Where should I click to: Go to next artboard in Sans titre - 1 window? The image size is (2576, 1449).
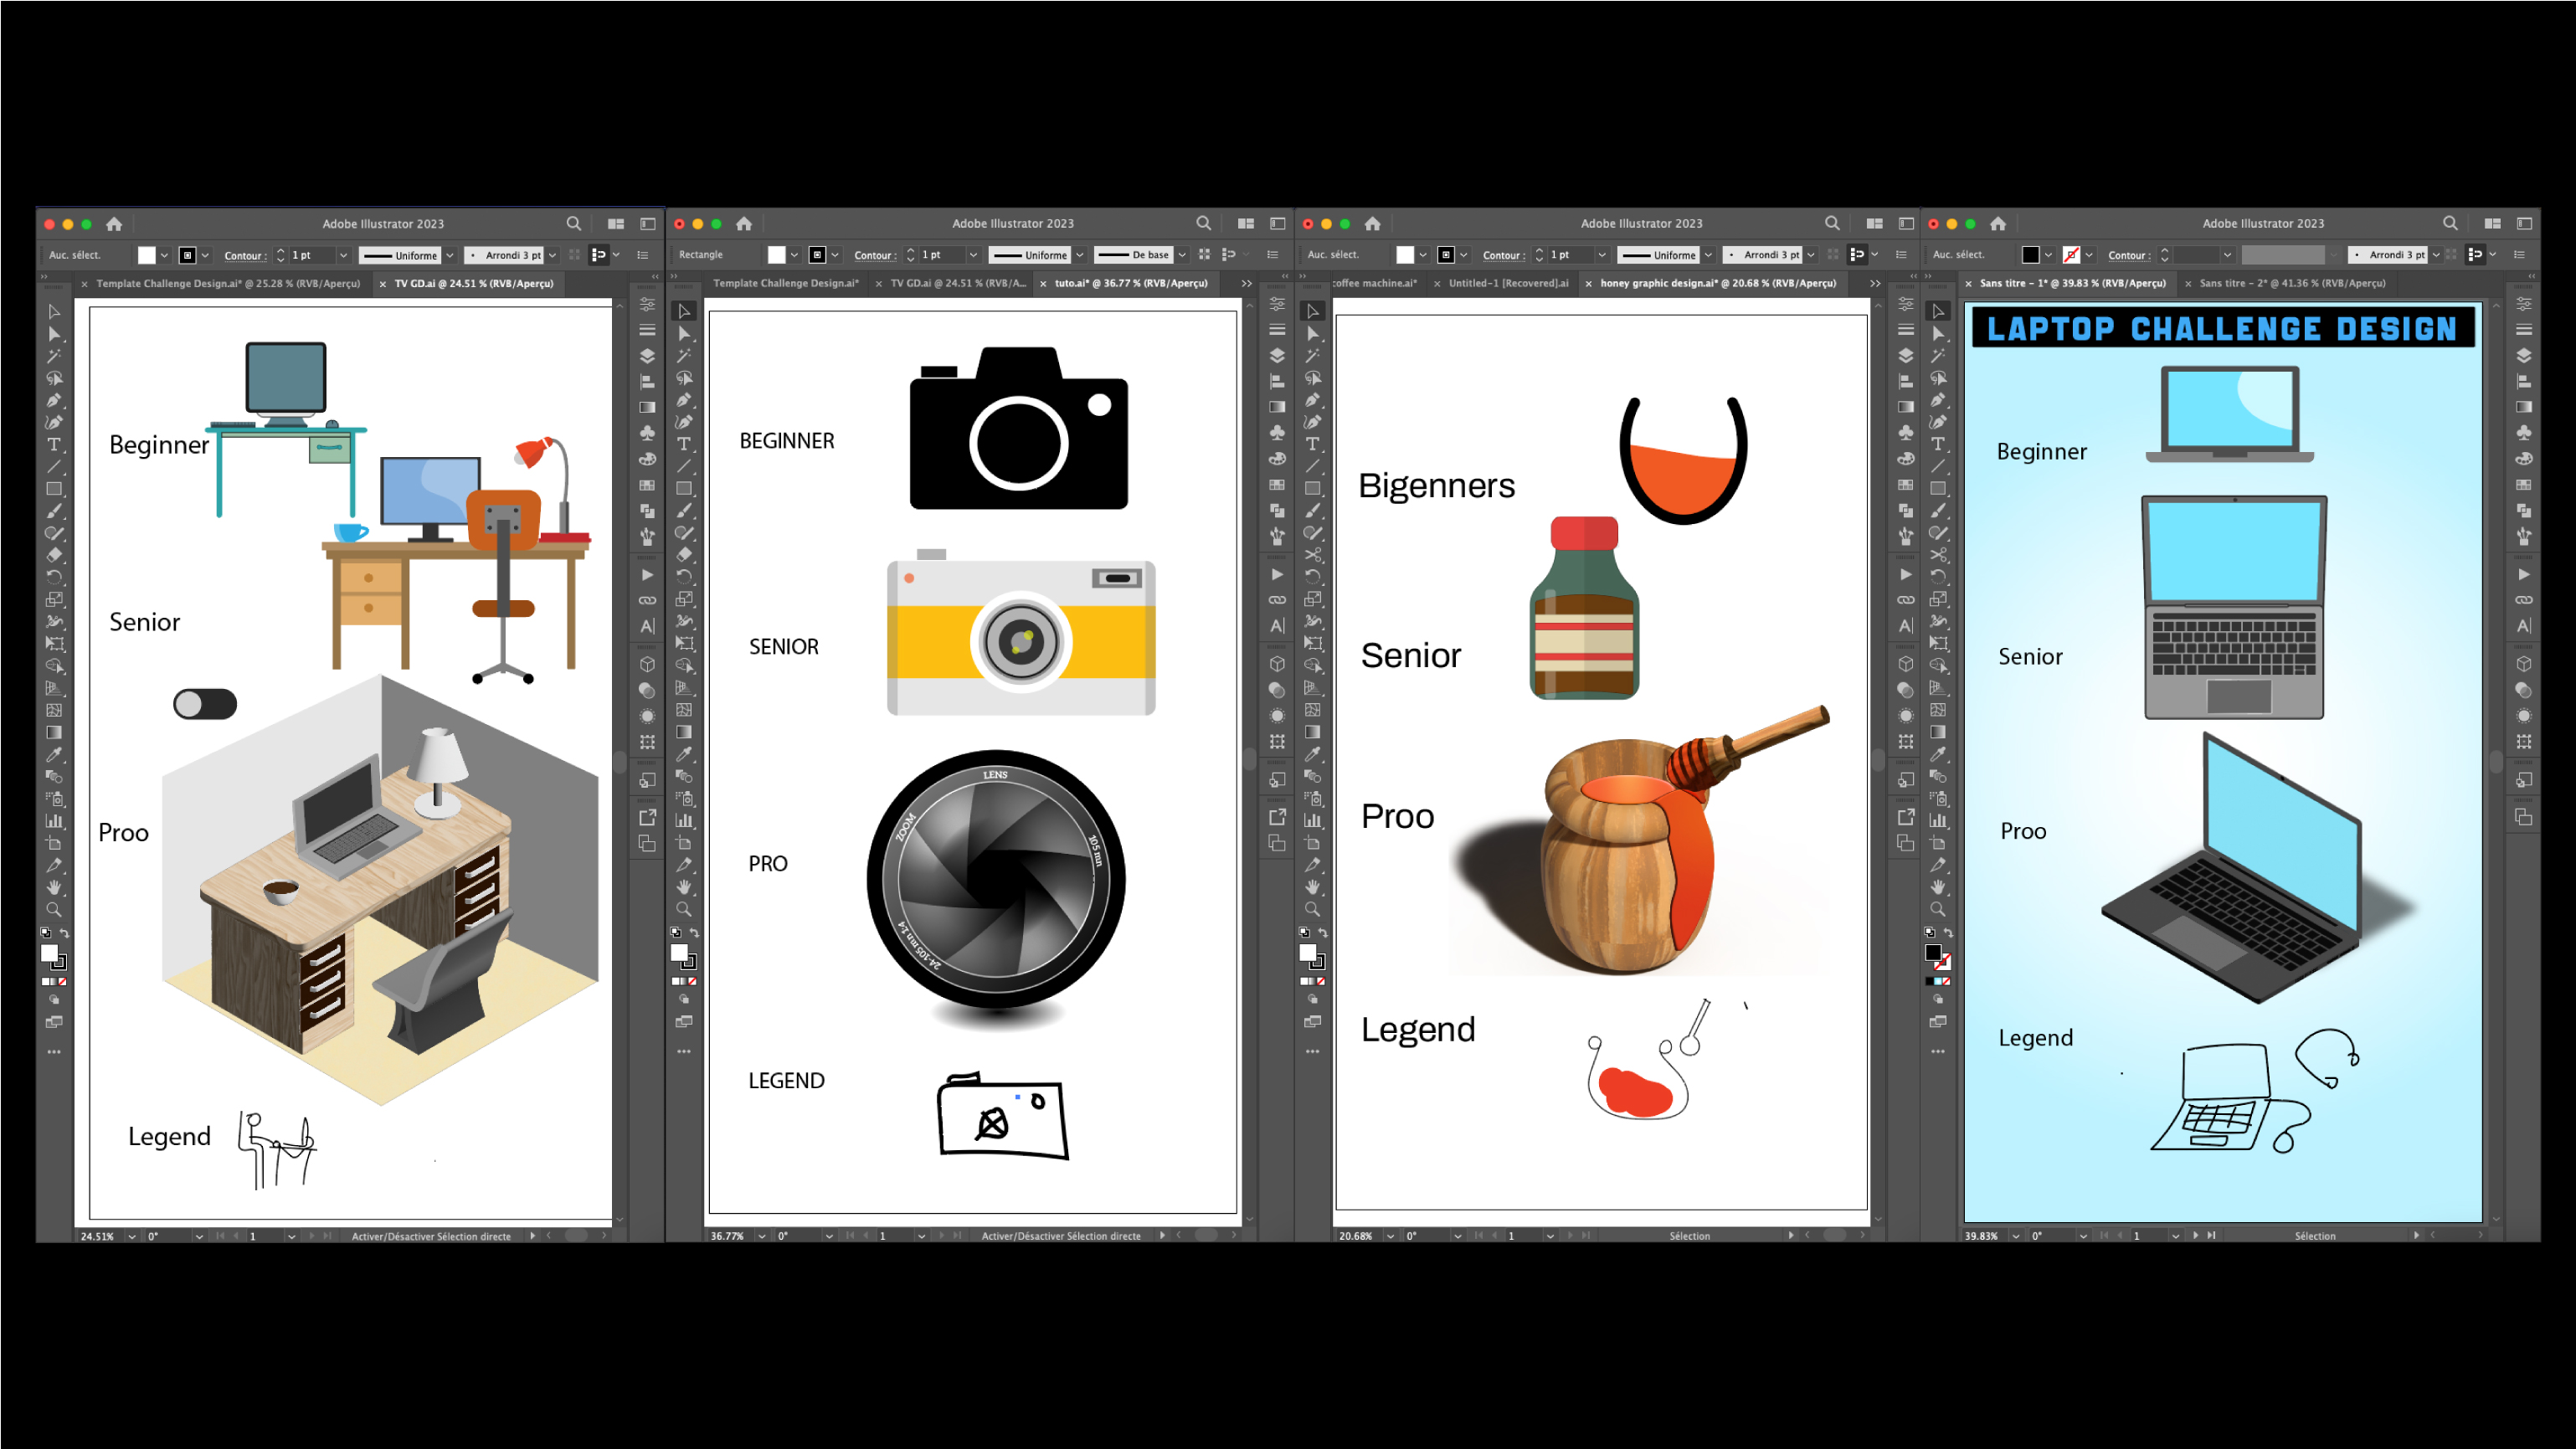(x=2196, y=1236)
